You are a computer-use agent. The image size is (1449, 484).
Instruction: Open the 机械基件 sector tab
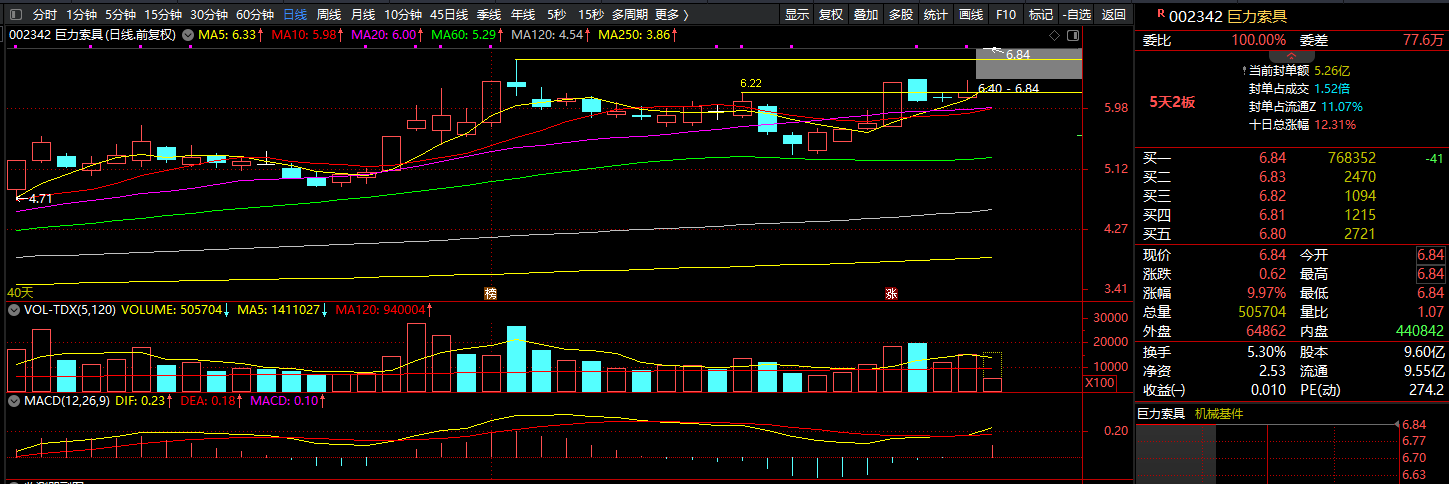[x=1220, y=413]
